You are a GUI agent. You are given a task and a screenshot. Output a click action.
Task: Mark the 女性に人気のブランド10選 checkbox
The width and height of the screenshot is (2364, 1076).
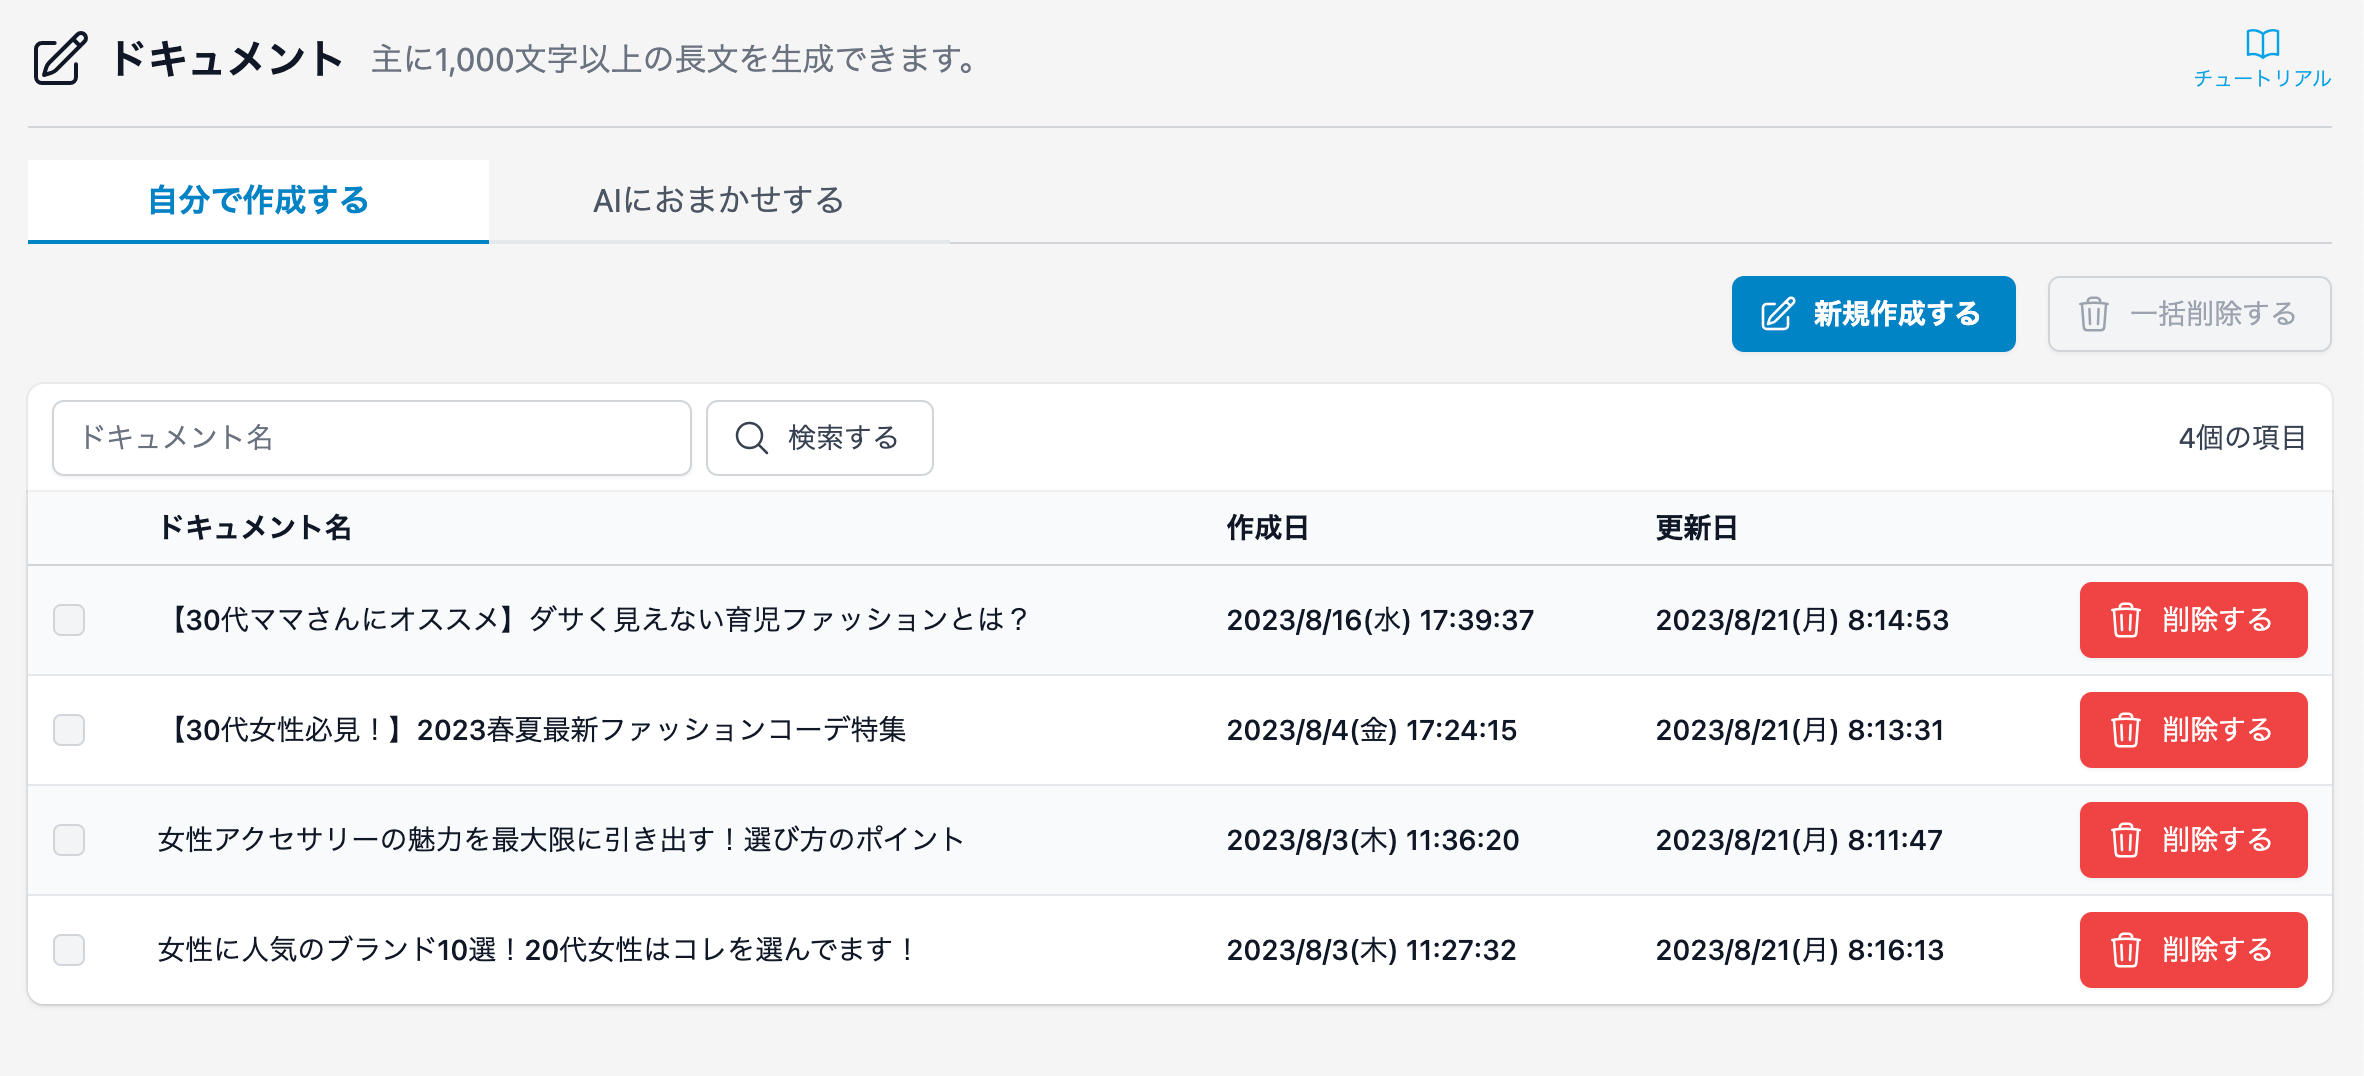(x=69, y=950)
